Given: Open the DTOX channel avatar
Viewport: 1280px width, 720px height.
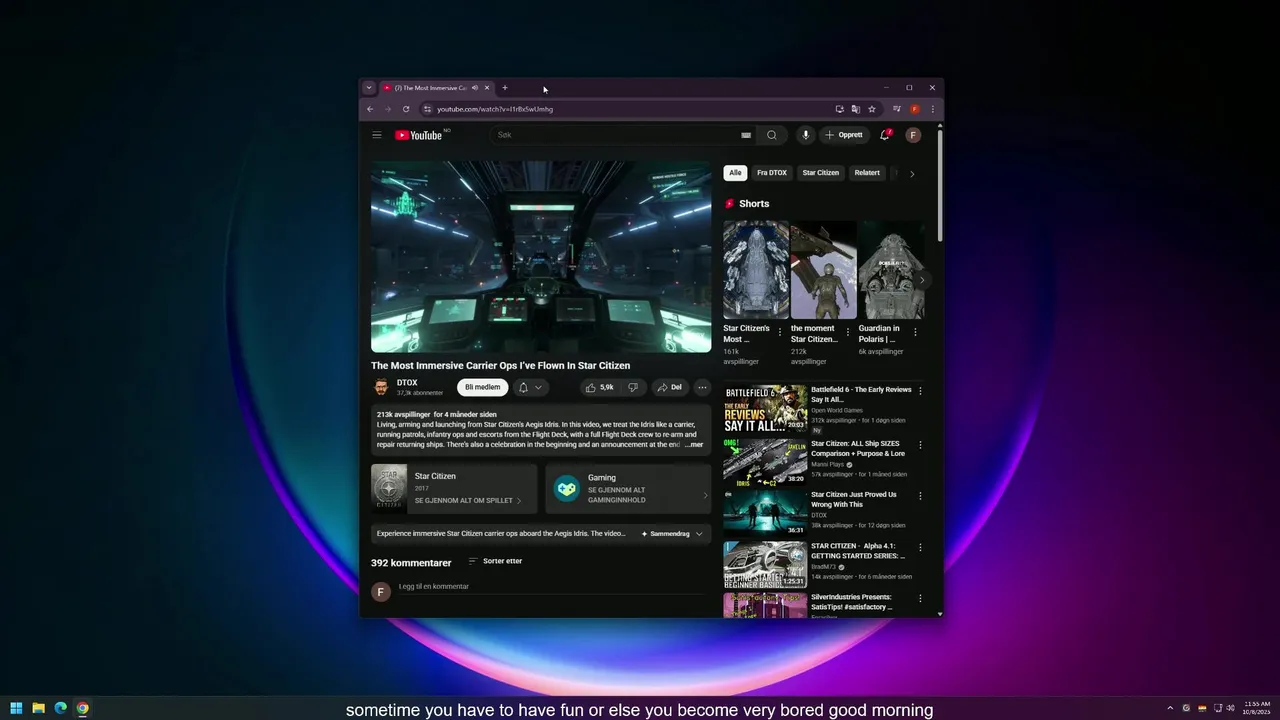Looking at the screenshot, I should pos(381,387).
